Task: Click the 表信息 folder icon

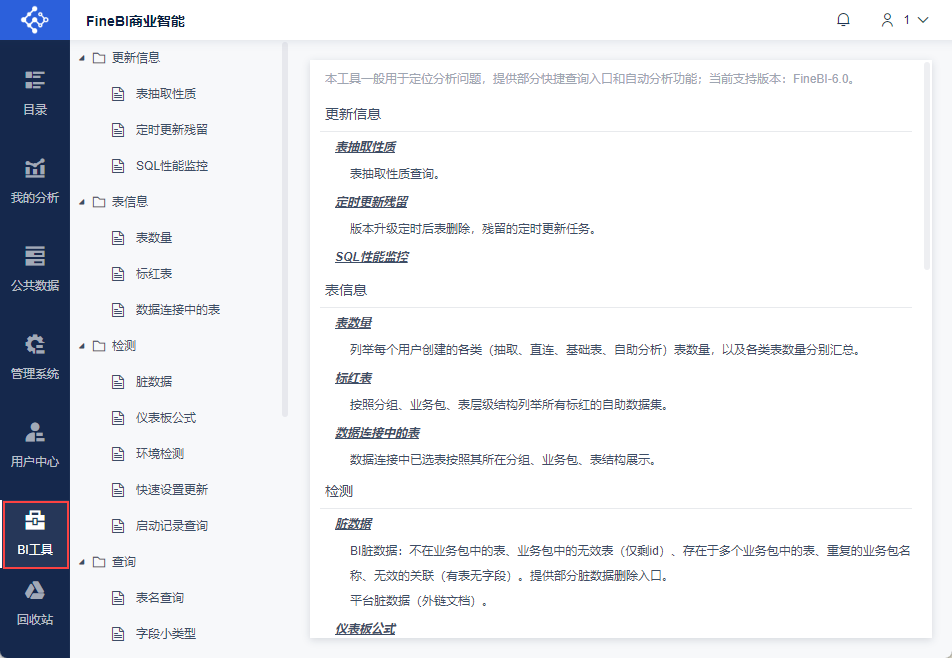Action: (x=99, y=202)
